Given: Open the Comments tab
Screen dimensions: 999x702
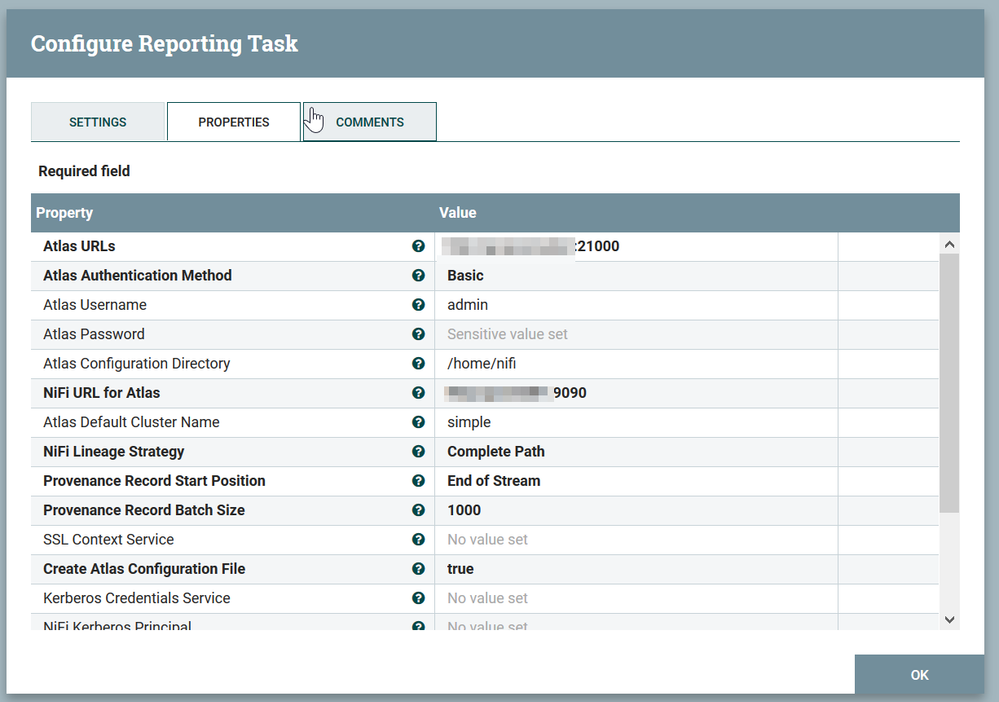Looking at the screenshot, I should 369,122.
